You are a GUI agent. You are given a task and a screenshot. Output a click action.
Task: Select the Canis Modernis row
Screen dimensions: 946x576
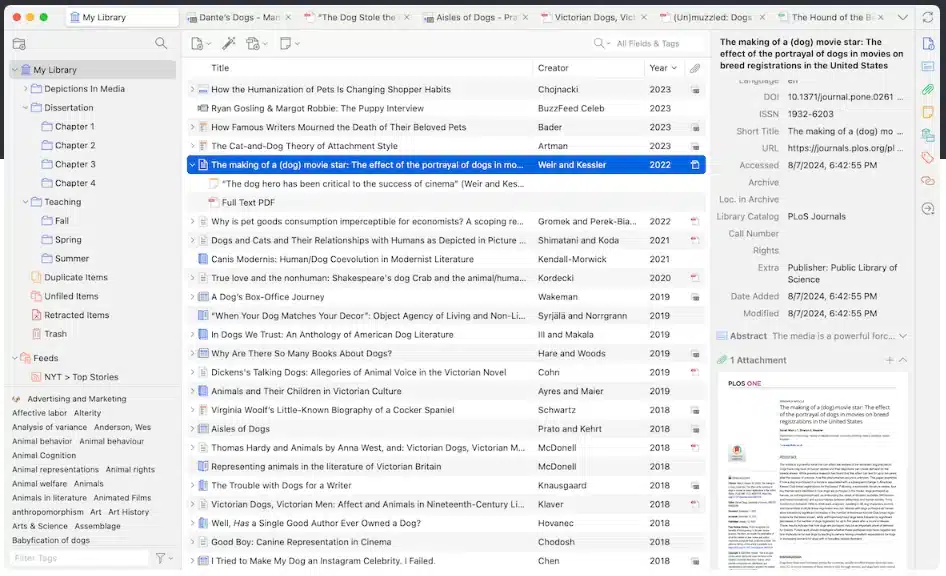click(x=446, y=259)
